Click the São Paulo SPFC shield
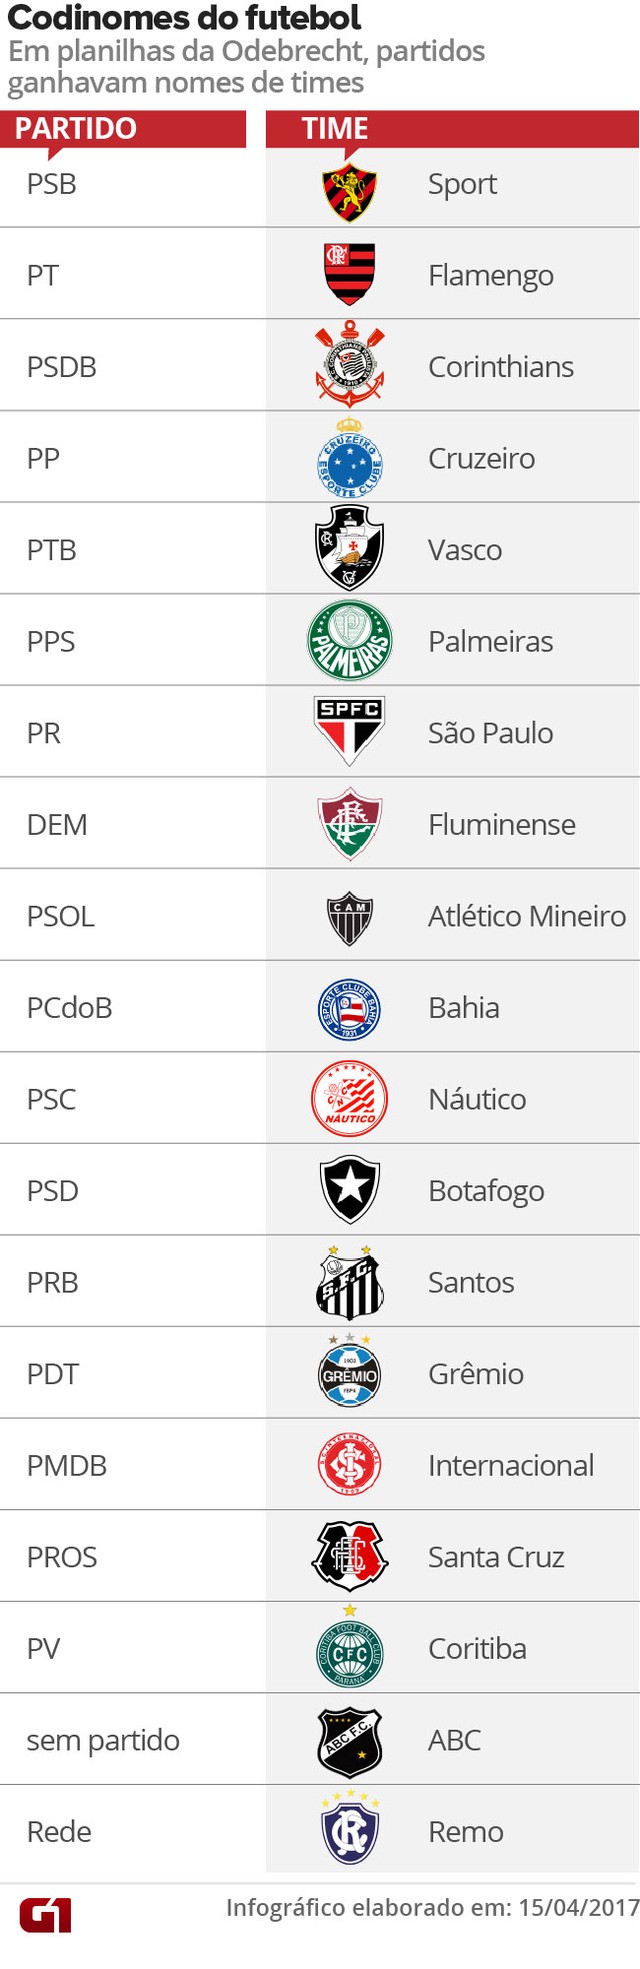This screenshot has width=640, height=1969. point(349,730)
